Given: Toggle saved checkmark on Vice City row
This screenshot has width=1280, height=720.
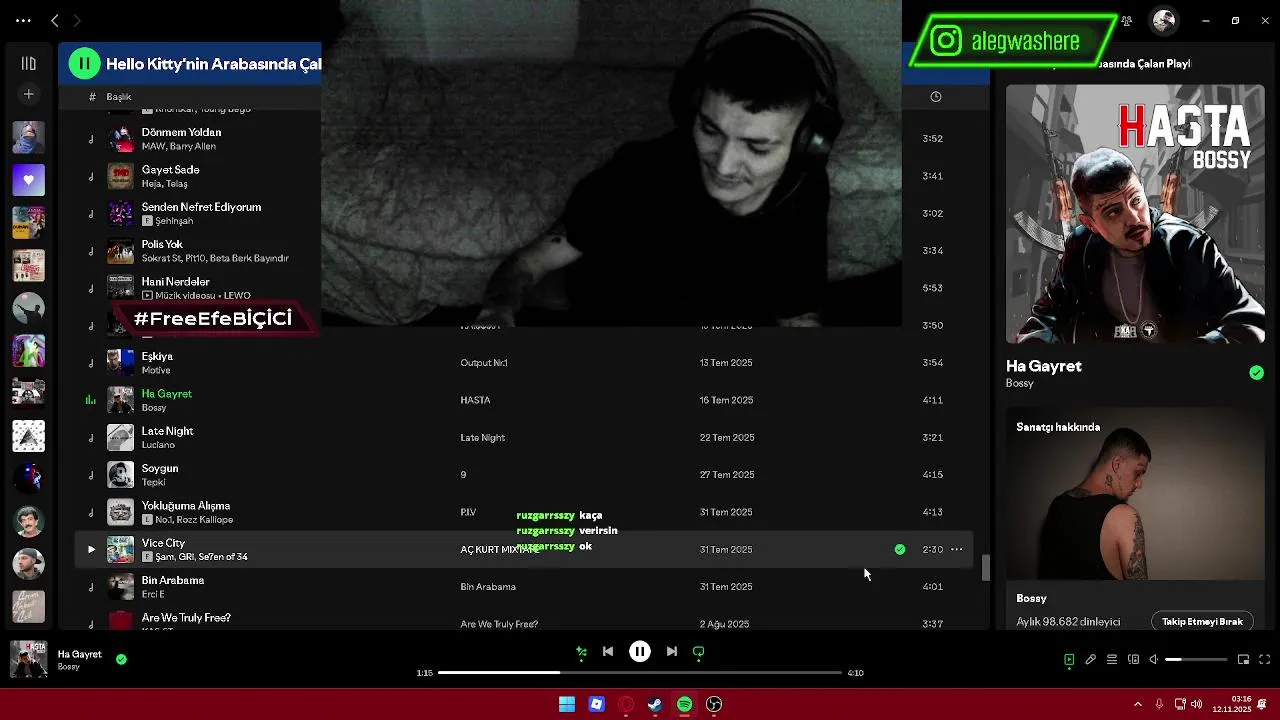Looking at the screenshot, I should [x=900, y=549].
